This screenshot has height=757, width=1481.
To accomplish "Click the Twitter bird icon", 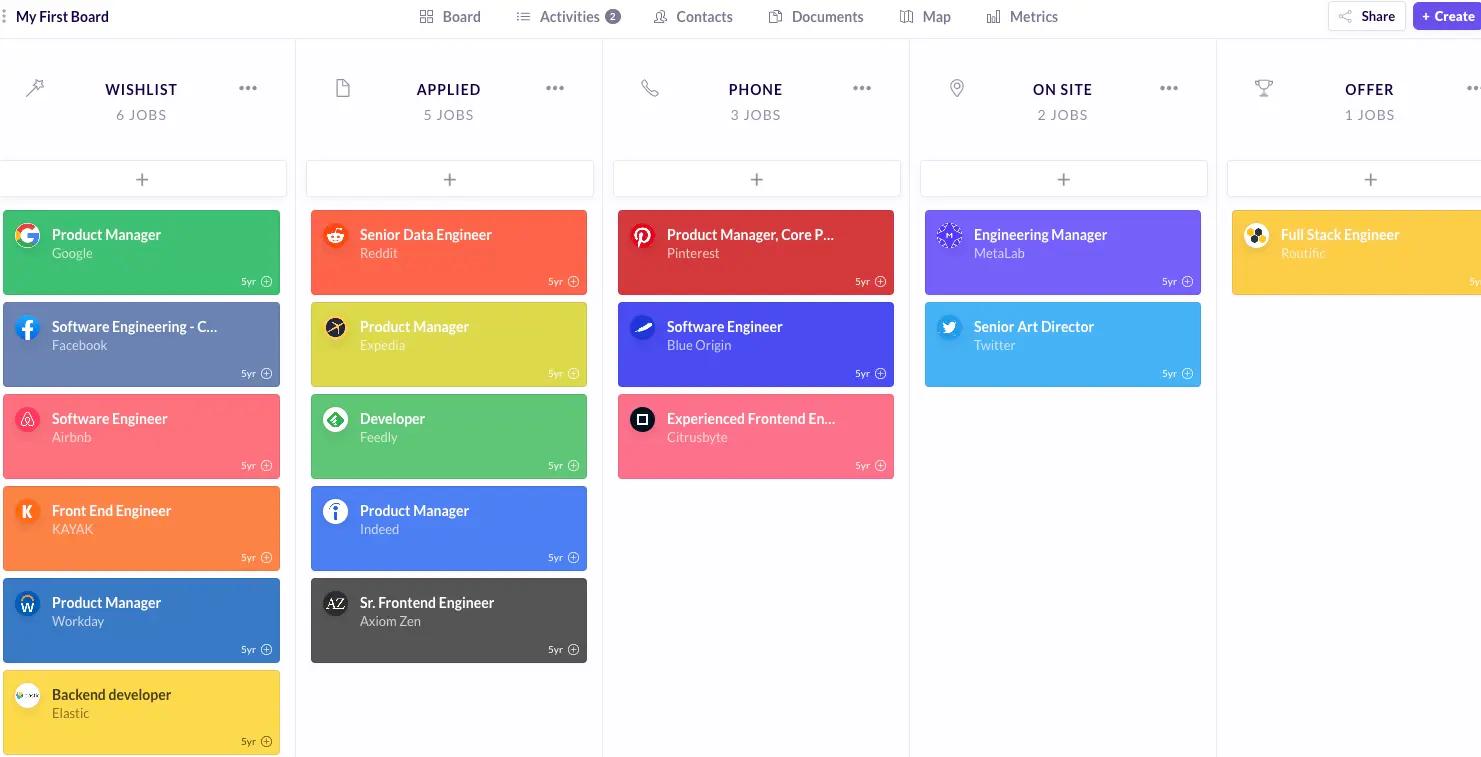I will [949, 328].
